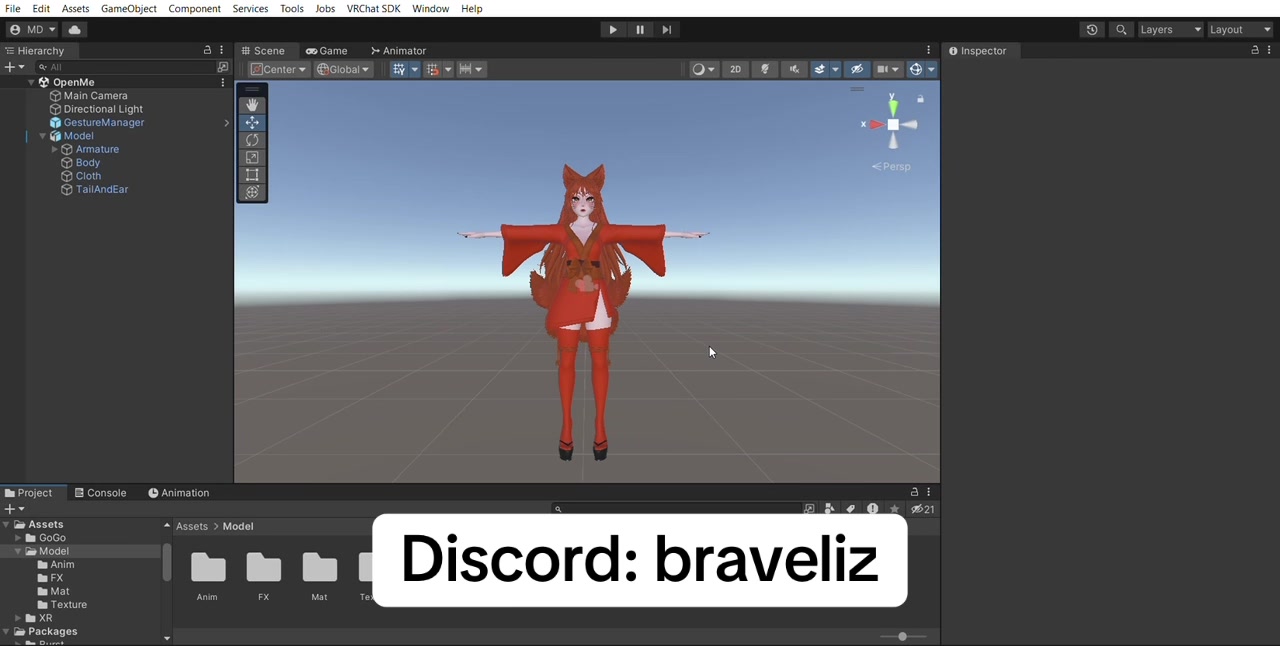This screenshot has height=646, width=1280.
Task: Select the Scale tool
Action: 252,157
